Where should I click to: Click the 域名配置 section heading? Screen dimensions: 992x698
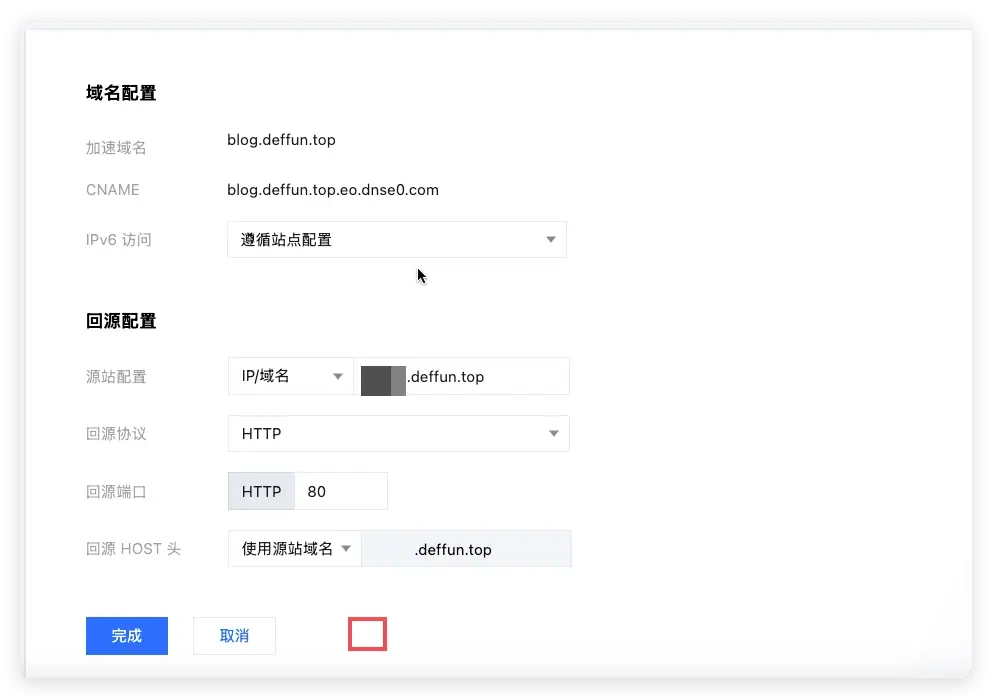coord(121,93)
